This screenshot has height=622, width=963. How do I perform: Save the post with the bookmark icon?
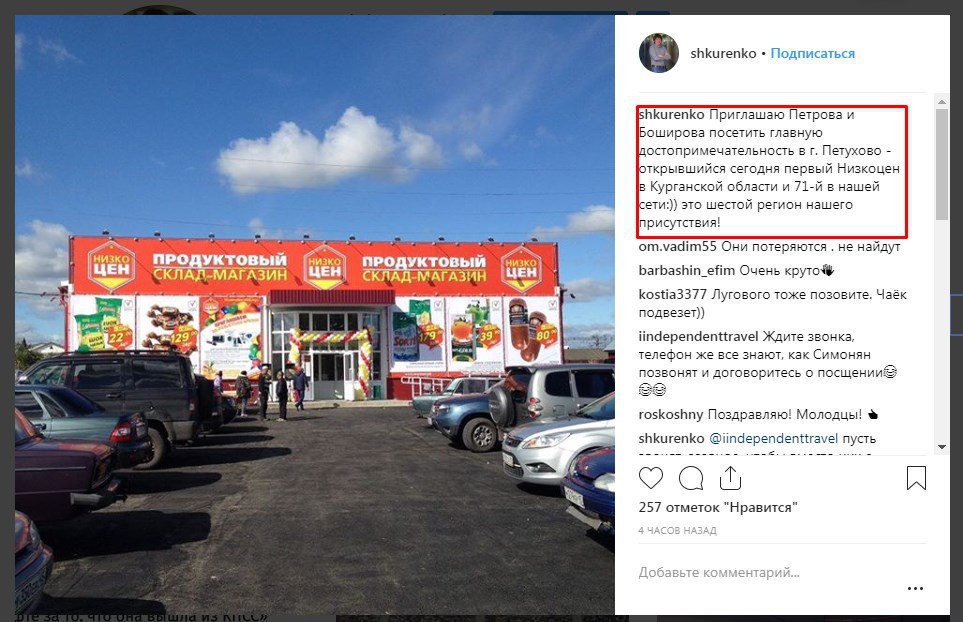(x=916, y=478)
